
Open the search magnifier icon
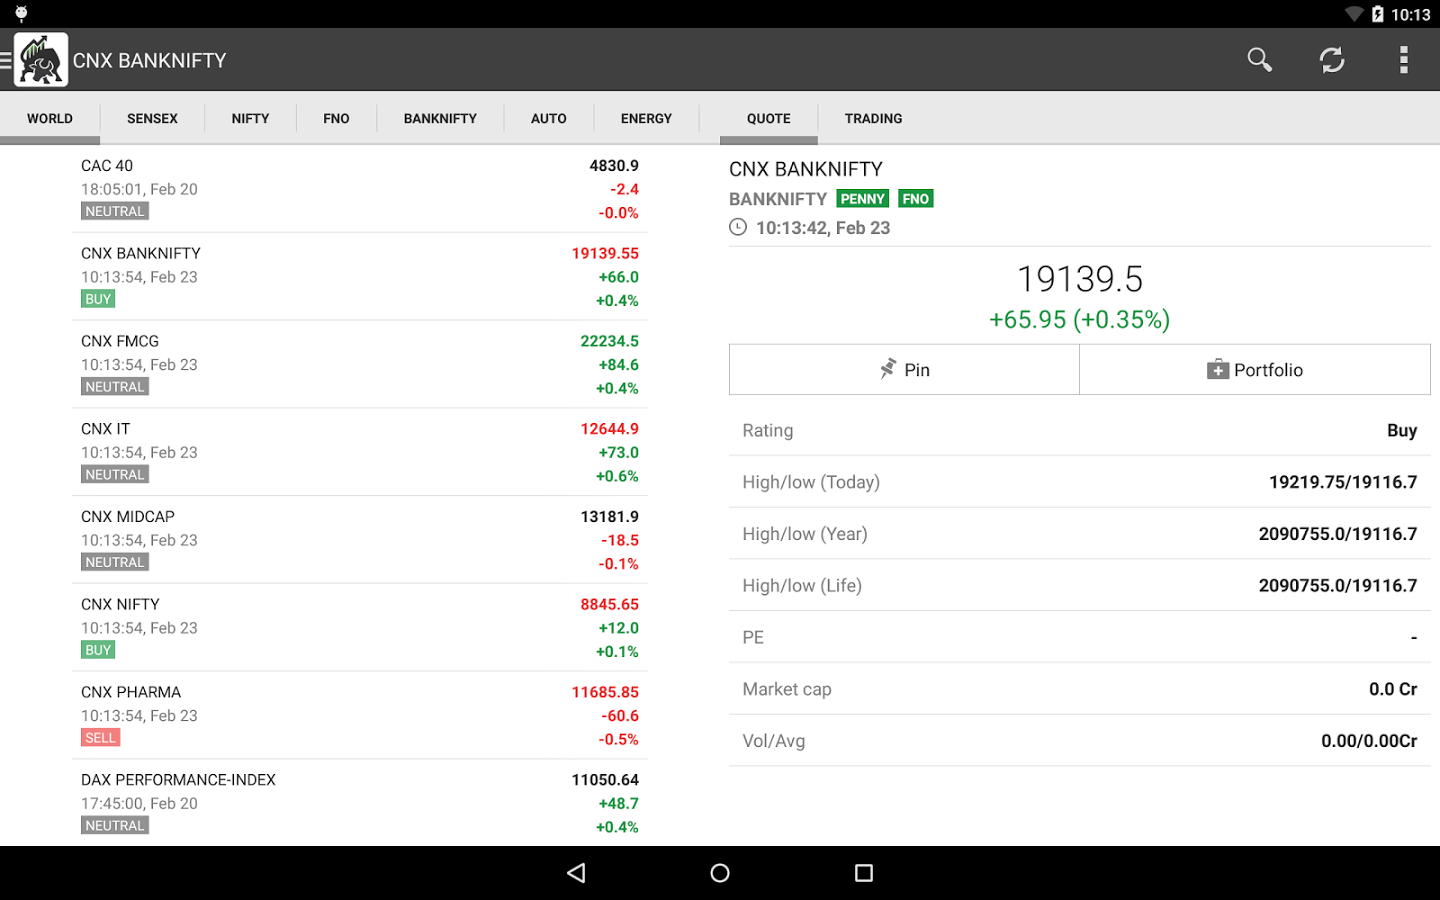[1260, 60]
